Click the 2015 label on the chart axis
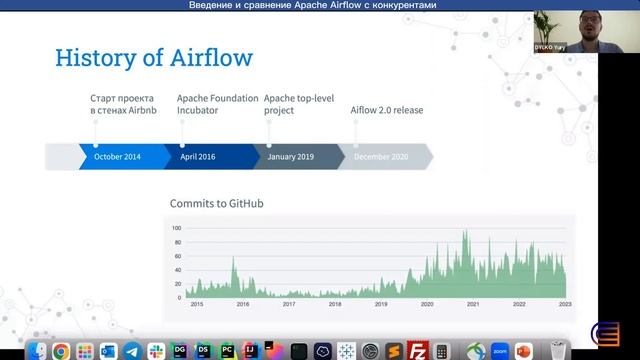Image resolution: width=640 pixels, height=360 pixels. point(197,304)
